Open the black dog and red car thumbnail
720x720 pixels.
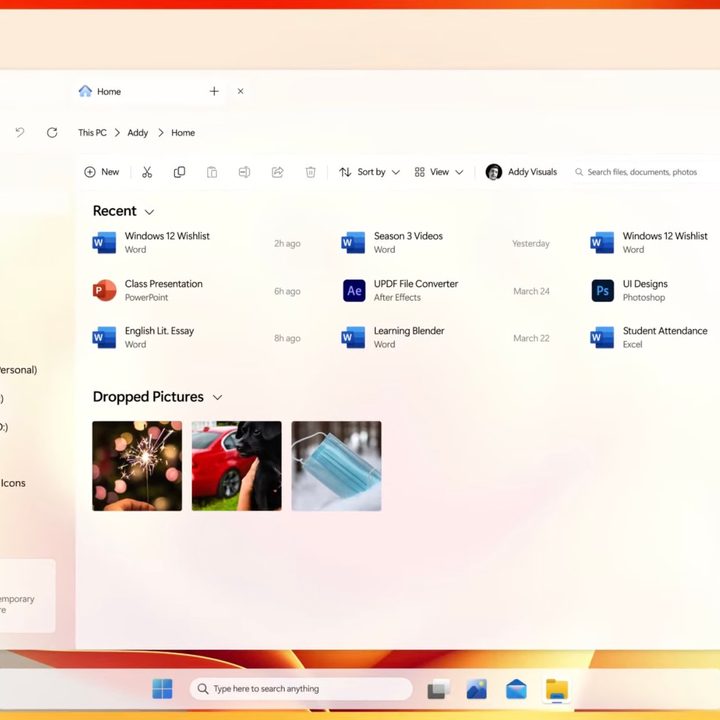point(236,466)
